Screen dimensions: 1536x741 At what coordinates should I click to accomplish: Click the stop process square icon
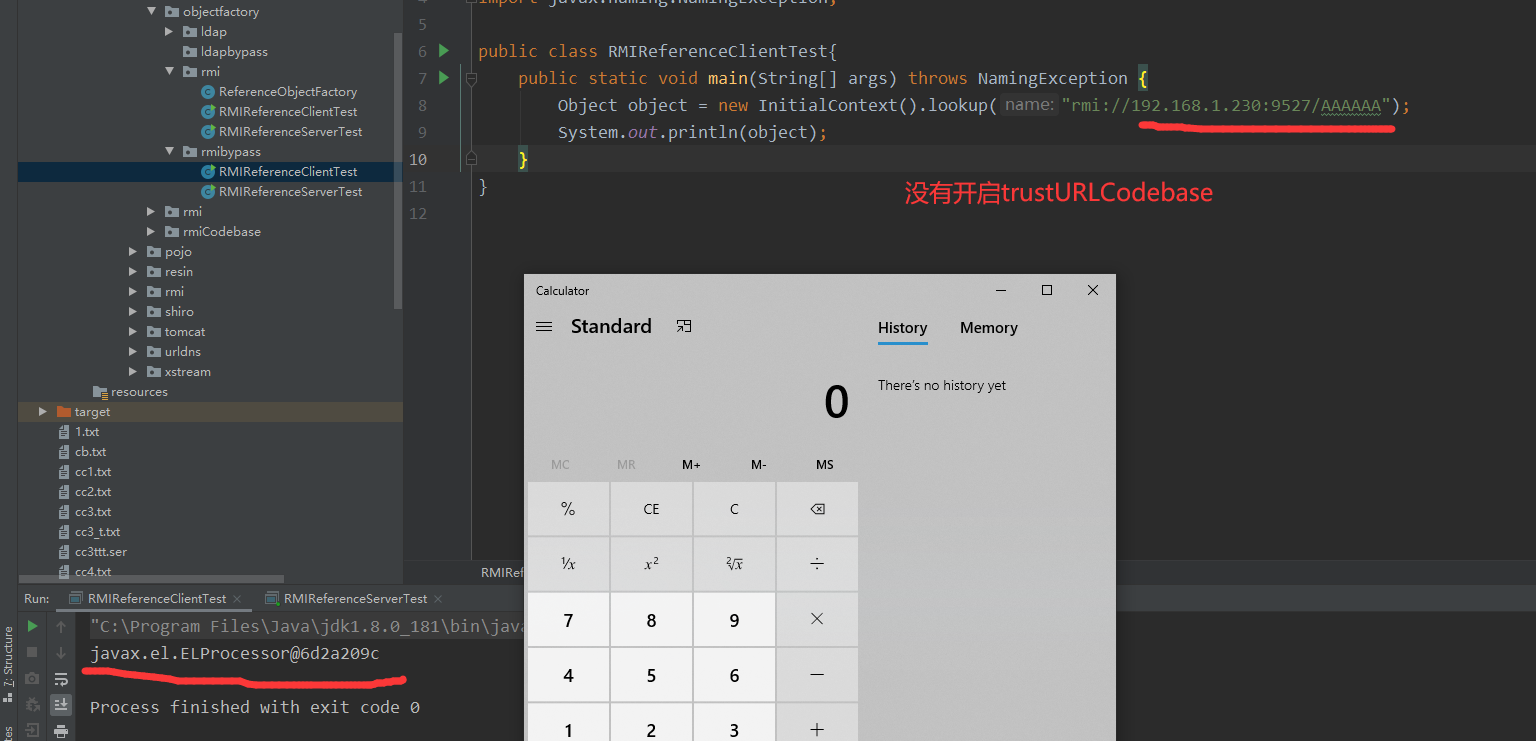pos(33,653)
